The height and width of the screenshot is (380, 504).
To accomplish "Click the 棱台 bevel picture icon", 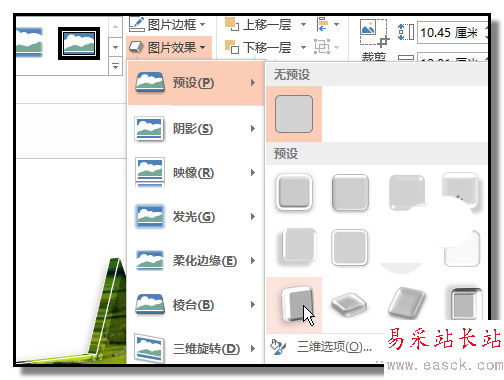I will 150,304.
